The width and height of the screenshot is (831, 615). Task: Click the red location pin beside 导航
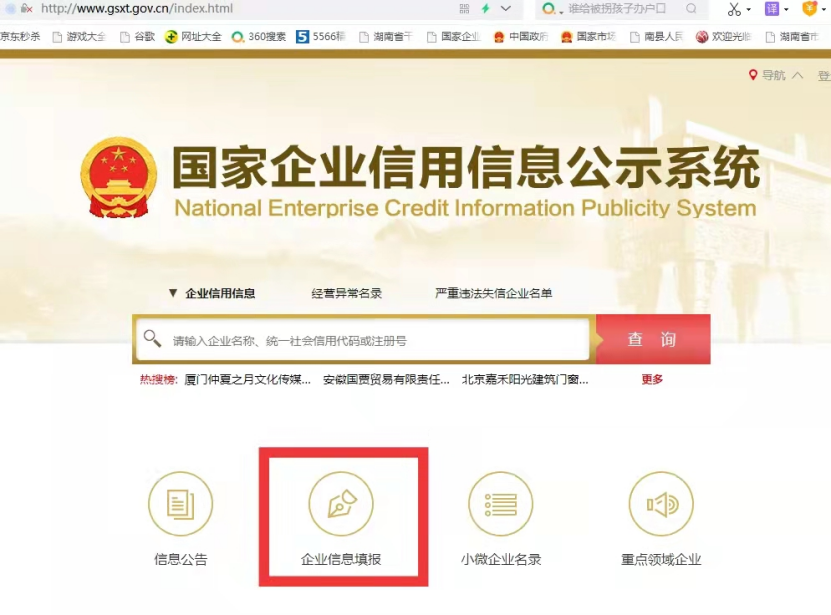click(x=753, y=75)
